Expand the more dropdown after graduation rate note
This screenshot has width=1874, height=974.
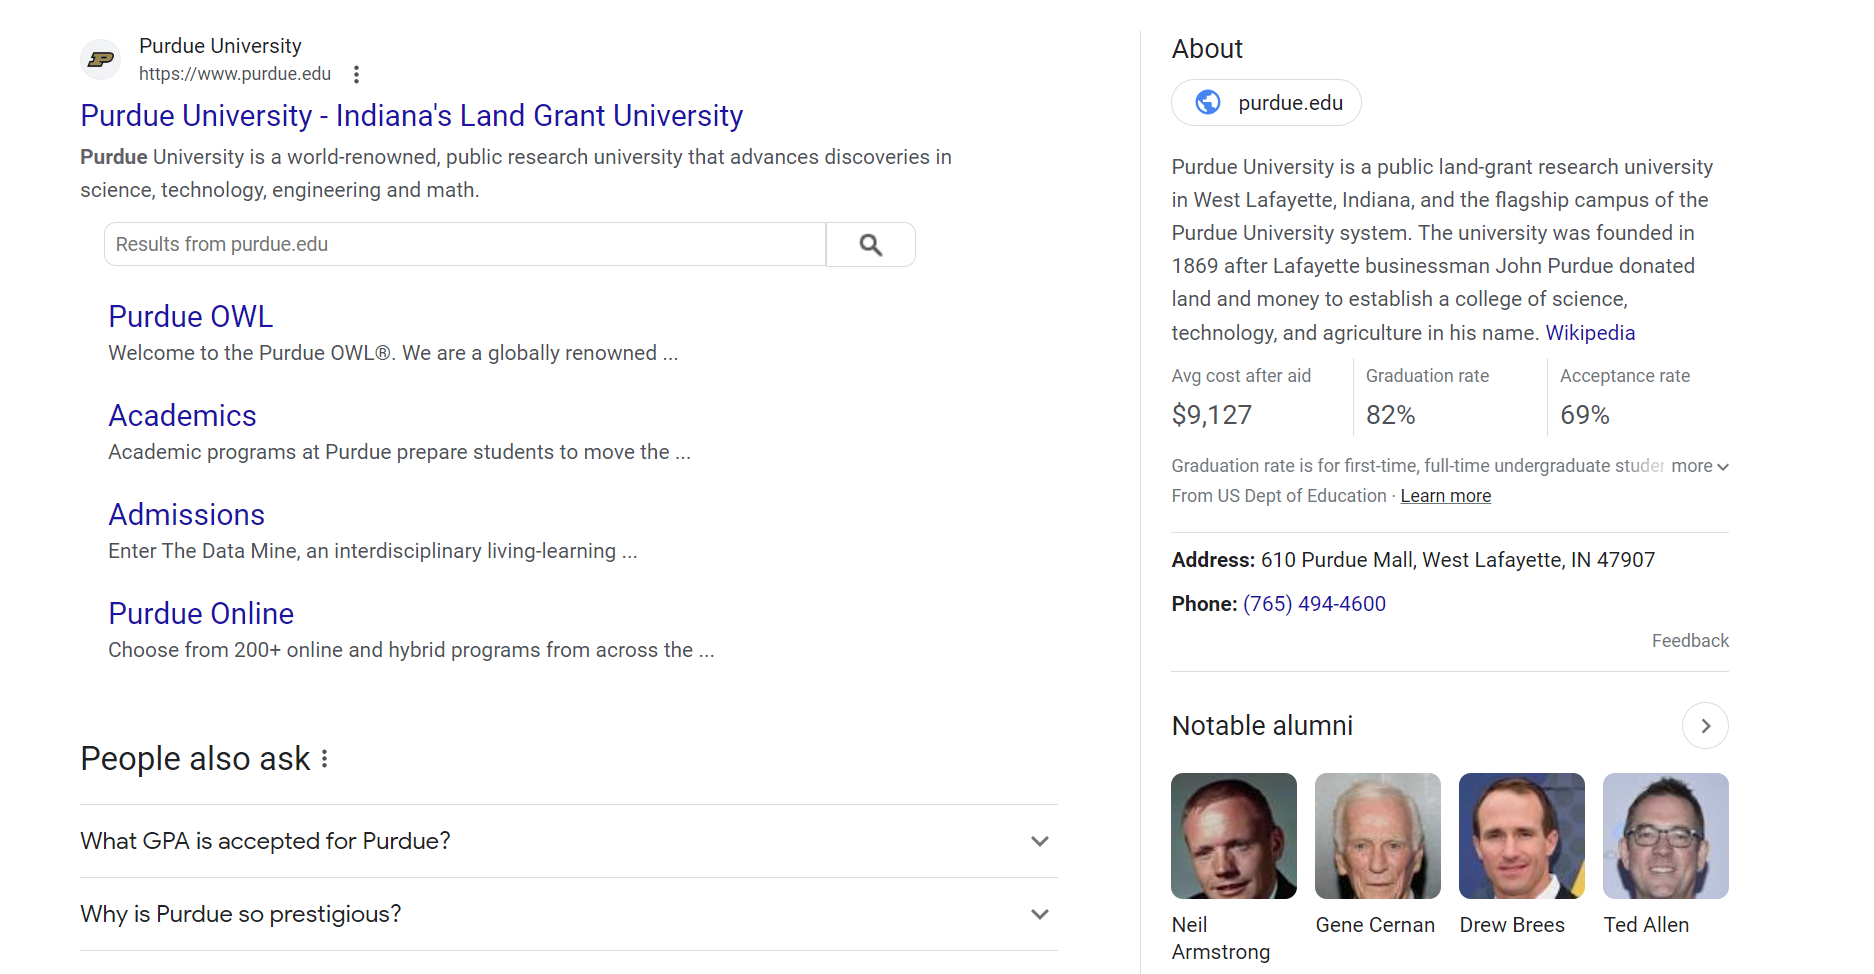point(1699,466)
